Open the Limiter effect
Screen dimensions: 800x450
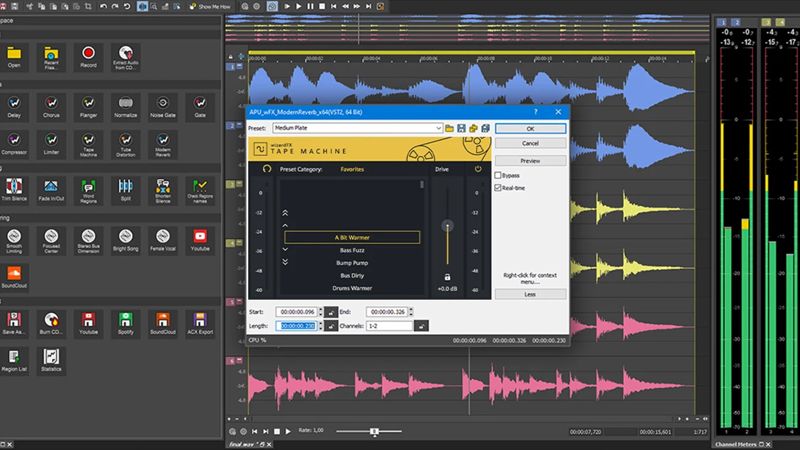[x=51, y=144]
